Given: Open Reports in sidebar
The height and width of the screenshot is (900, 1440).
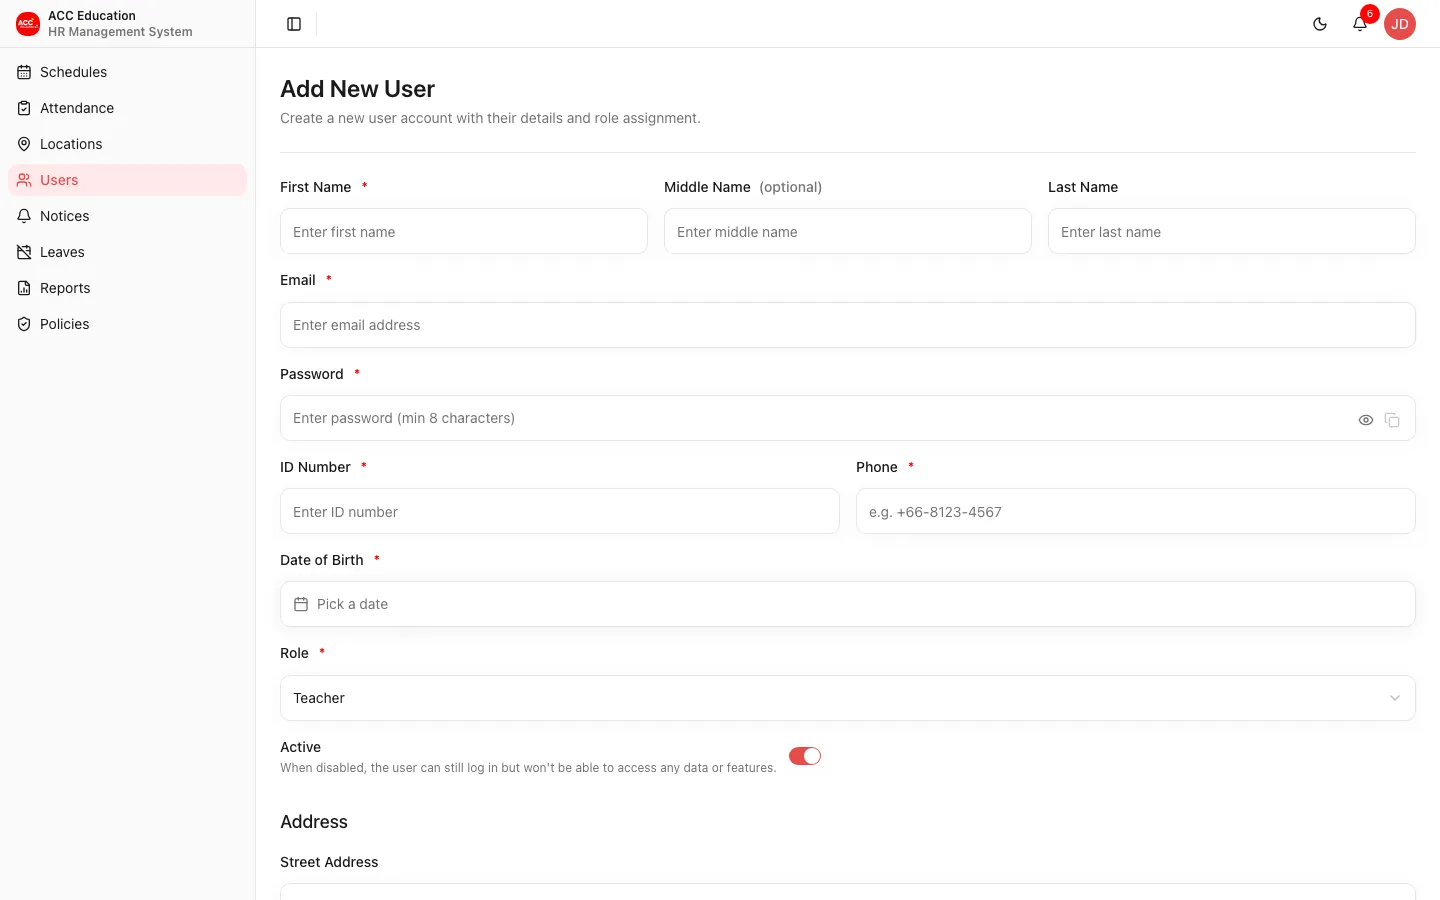Looking at the screenshot, I should tap(127, 288).
